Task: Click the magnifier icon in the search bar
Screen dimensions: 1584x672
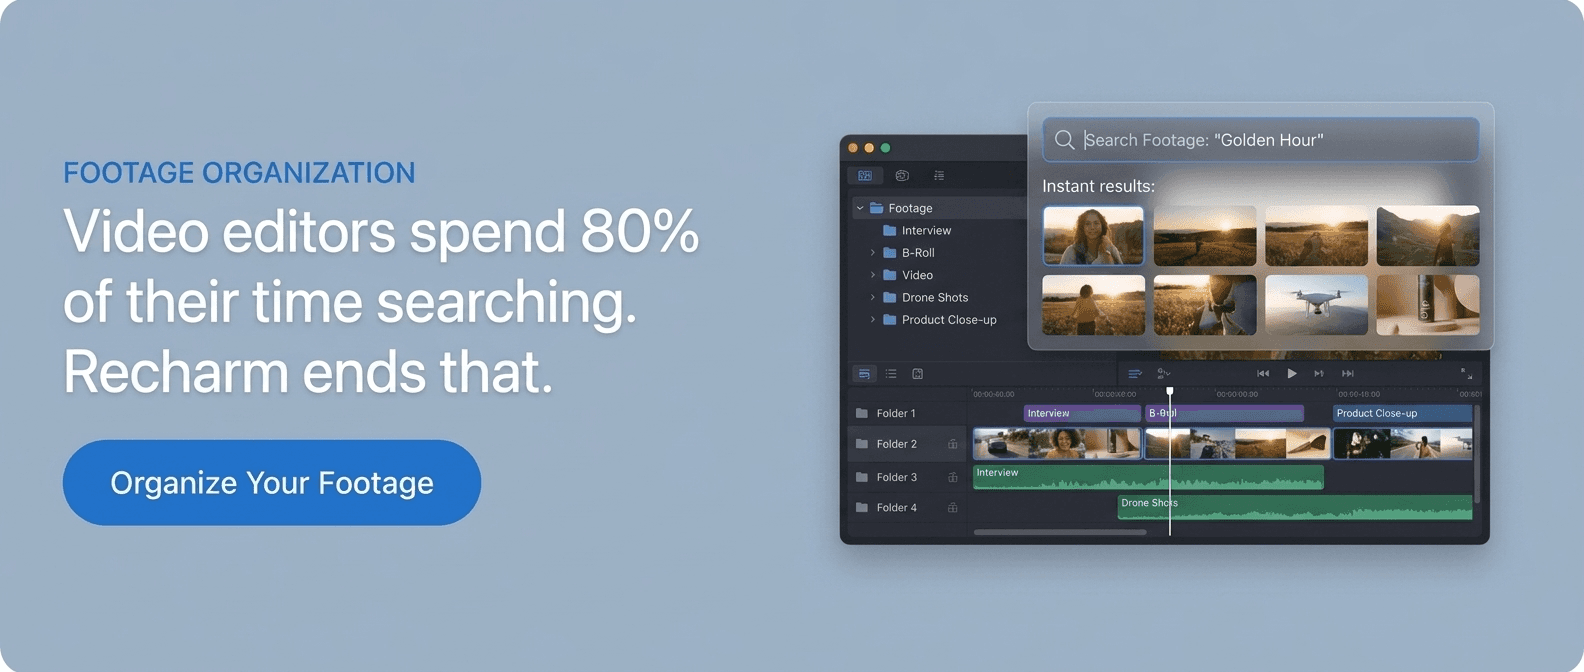Action: (1064, 140)
